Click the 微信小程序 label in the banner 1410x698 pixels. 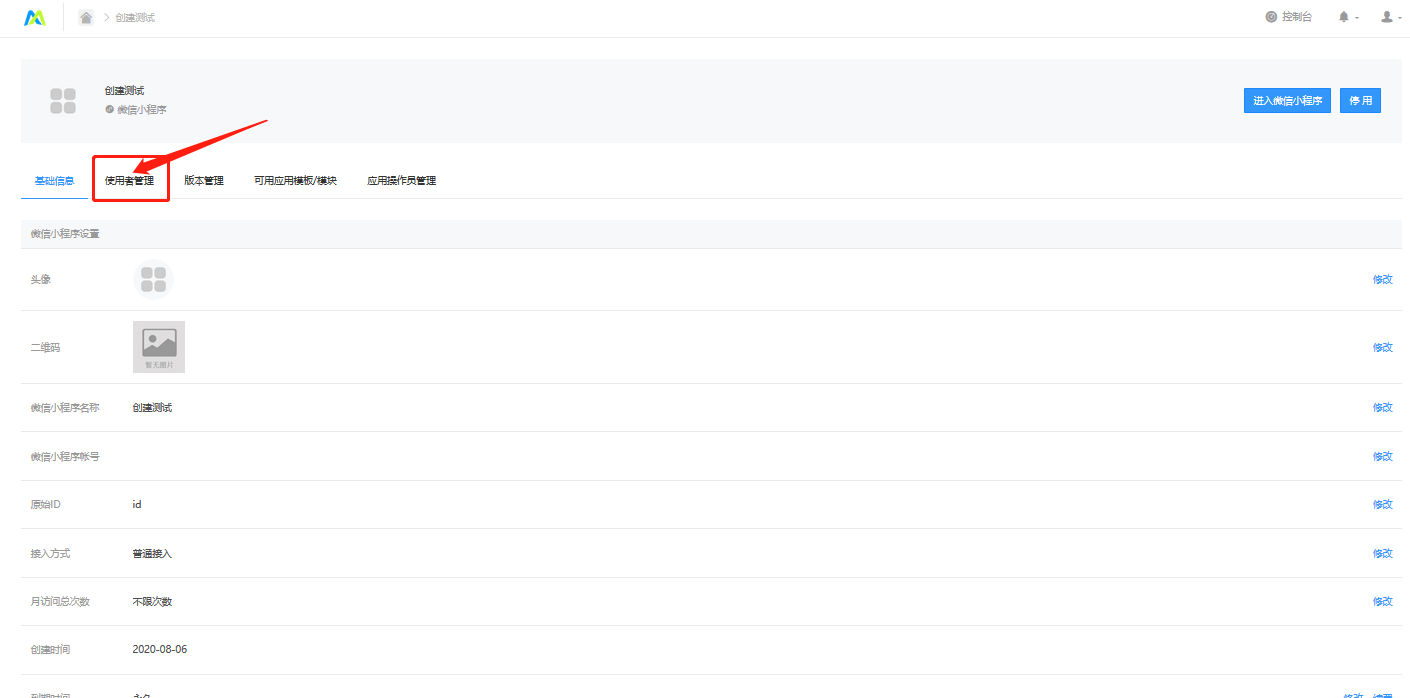coord(141,110)
